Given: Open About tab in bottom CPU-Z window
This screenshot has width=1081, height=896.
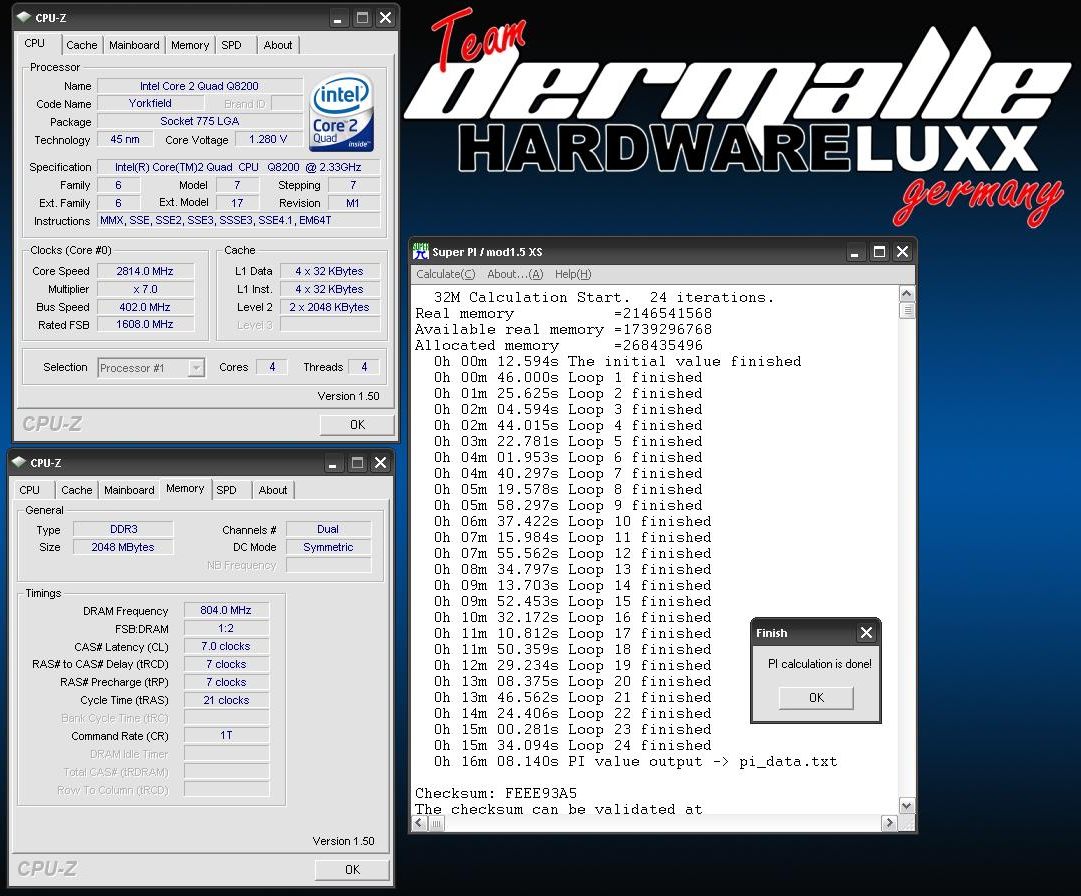Looking at the screenshot, I should (273, 490).
